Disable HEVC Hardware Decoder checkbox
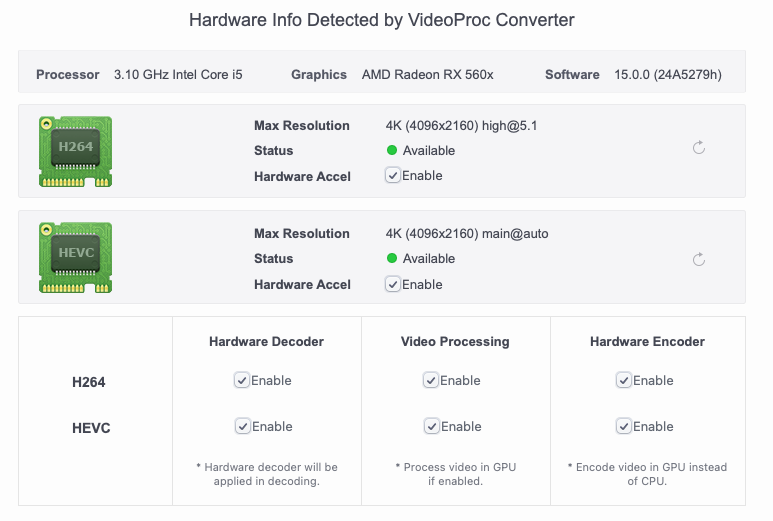Viewport: 773px width, 521px height. (243, 426)
